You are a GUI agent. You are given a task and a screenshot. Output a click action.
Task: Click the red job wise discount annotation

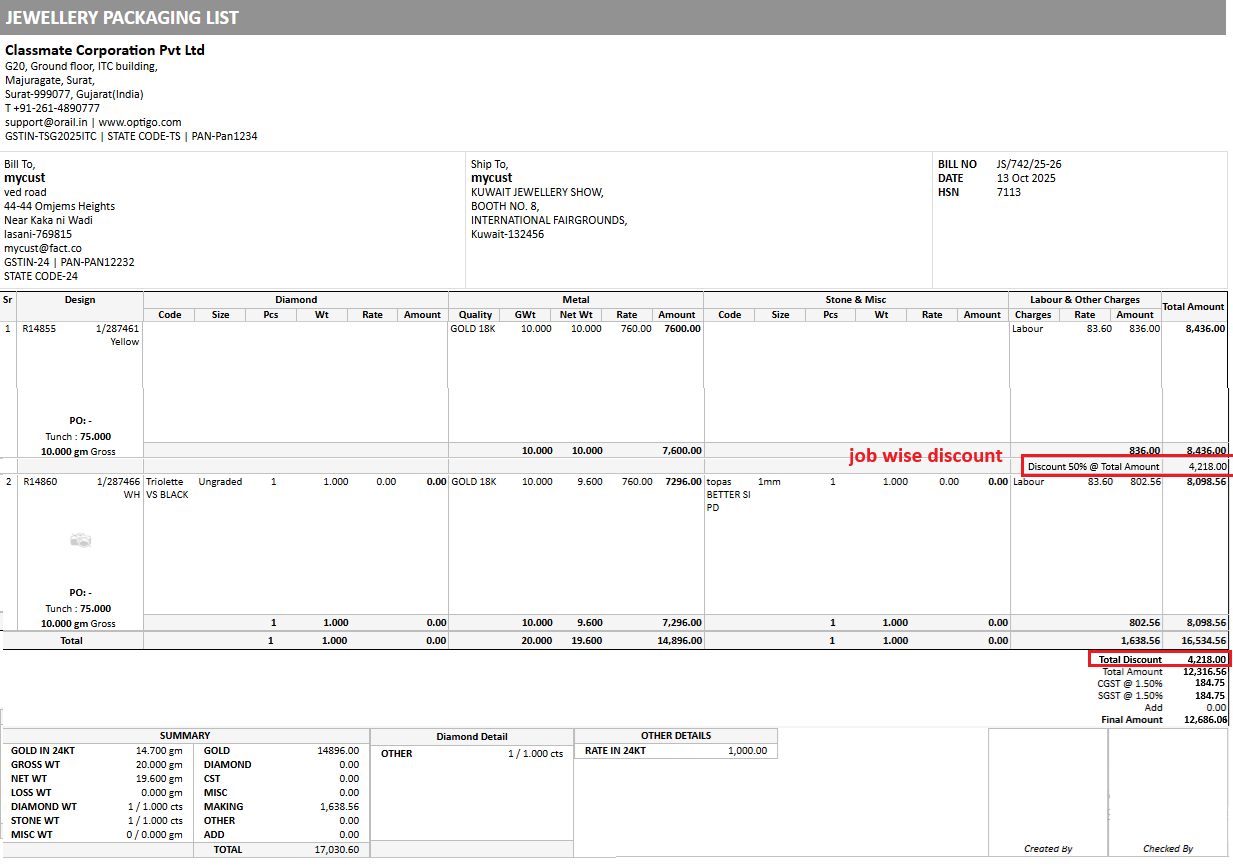point(925,456)
